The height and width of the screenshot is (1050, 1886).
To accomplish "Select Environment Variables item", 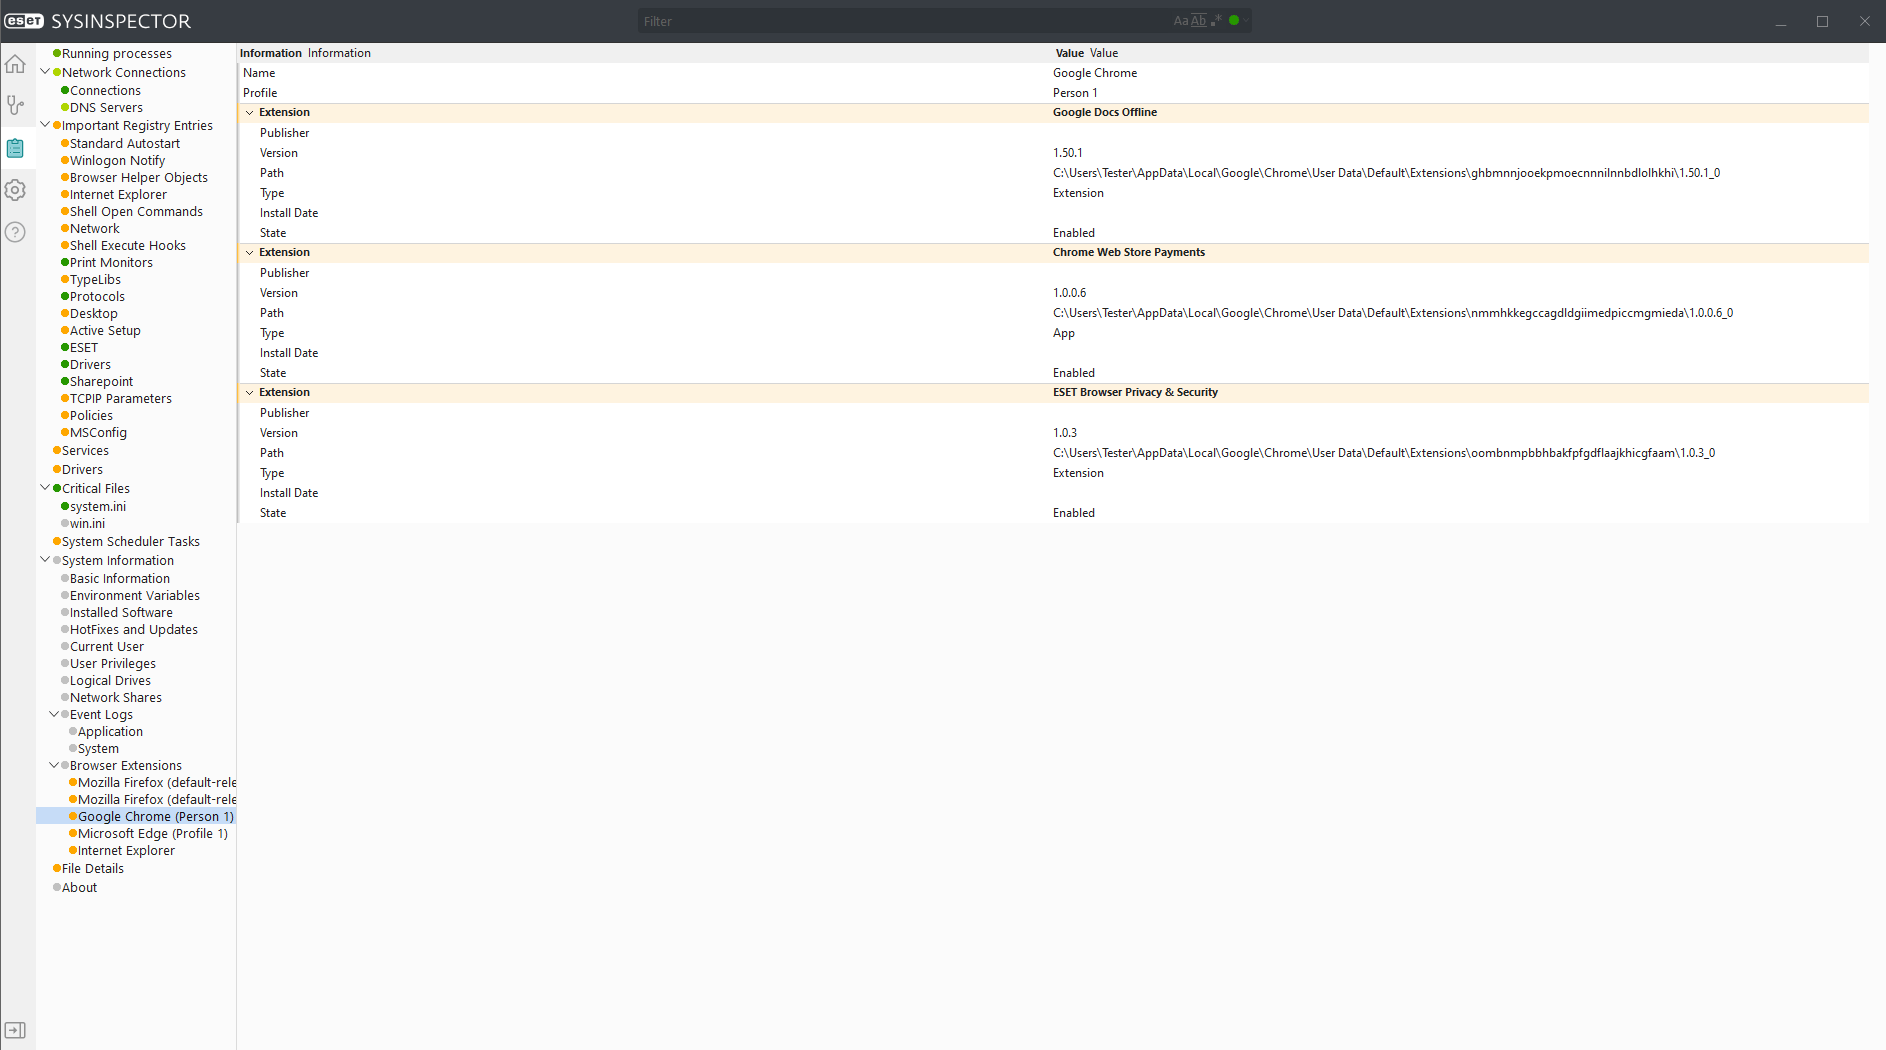I will (x=135, y=596).
